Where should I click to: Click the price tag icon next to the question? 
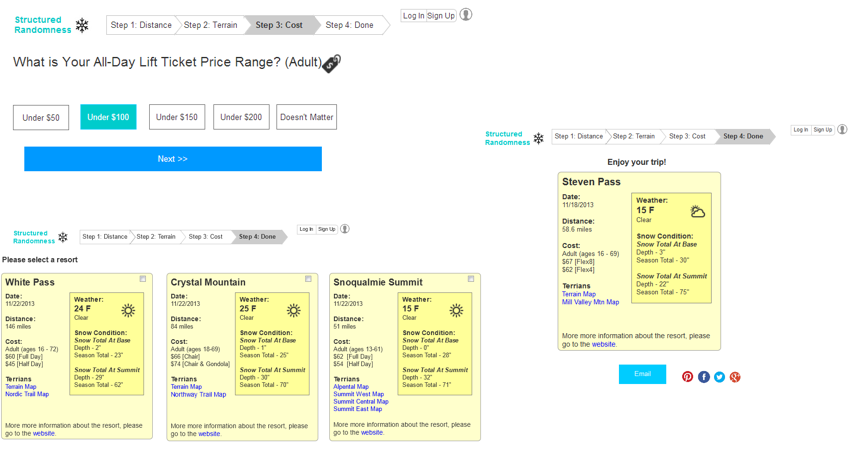click(332, 63)
